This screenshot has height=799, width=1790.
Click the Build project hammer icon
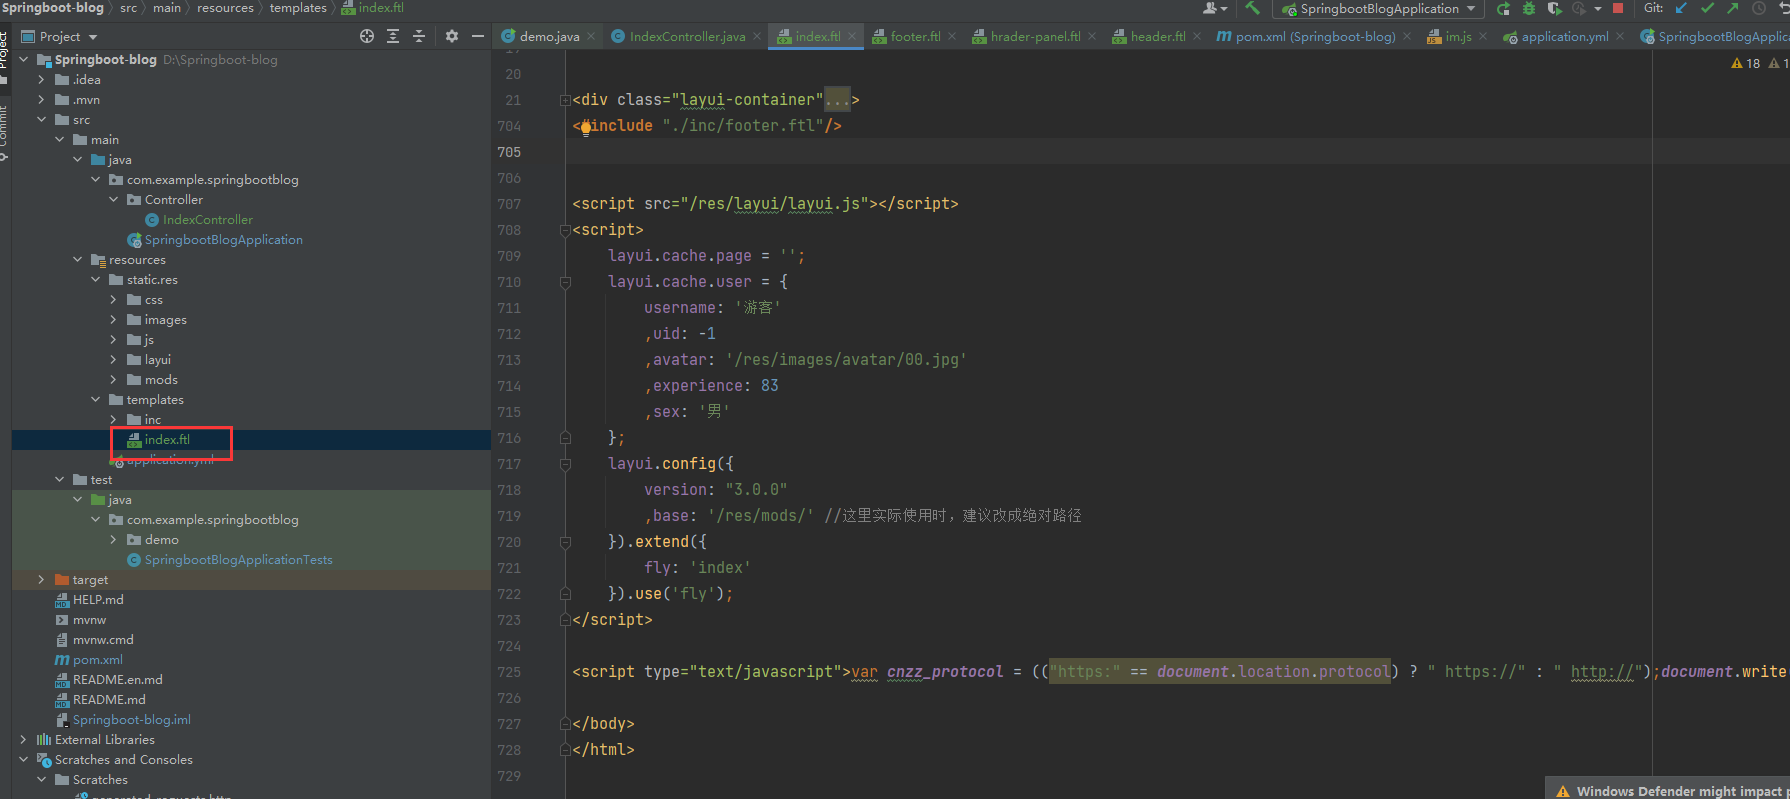(1252, 8)
